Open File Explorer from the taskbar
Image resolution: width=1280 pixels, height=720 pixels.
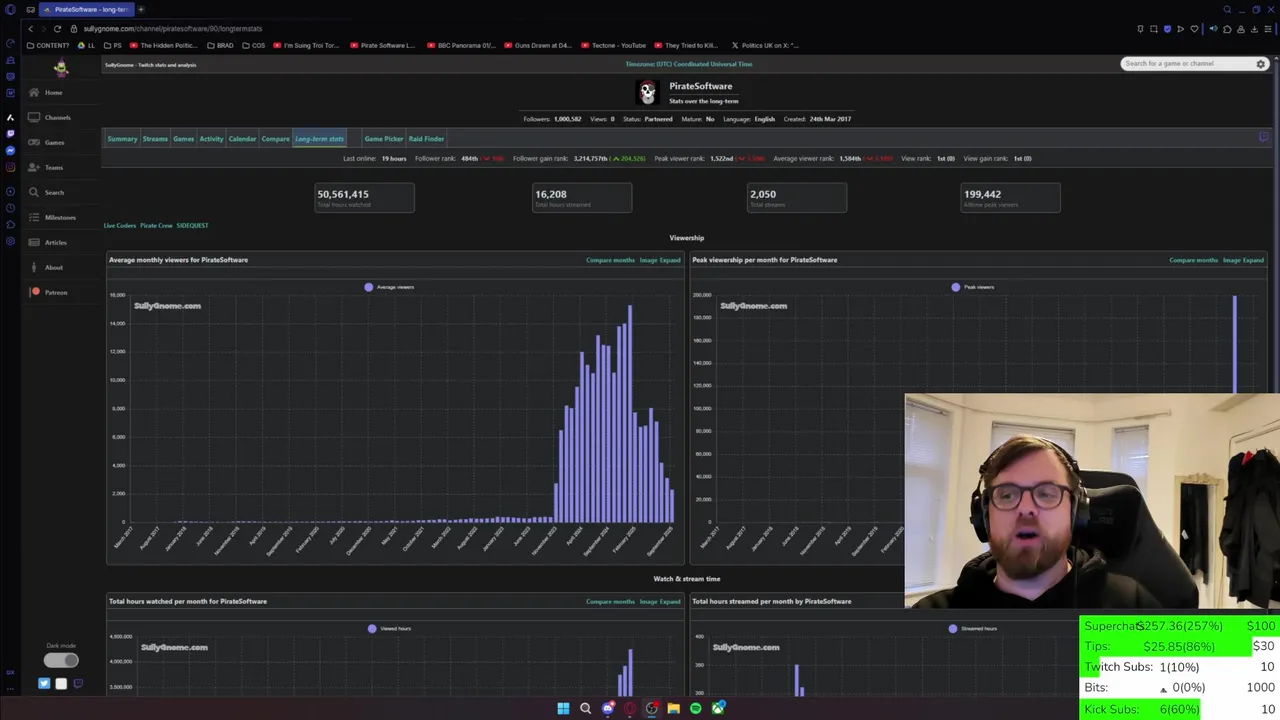673,708
